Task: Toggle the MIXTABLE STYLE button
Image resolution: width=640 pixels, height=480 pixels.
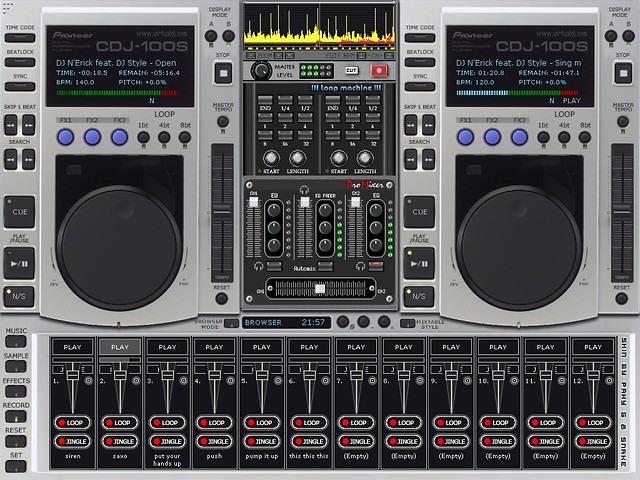Action: [x=407, y=324]
